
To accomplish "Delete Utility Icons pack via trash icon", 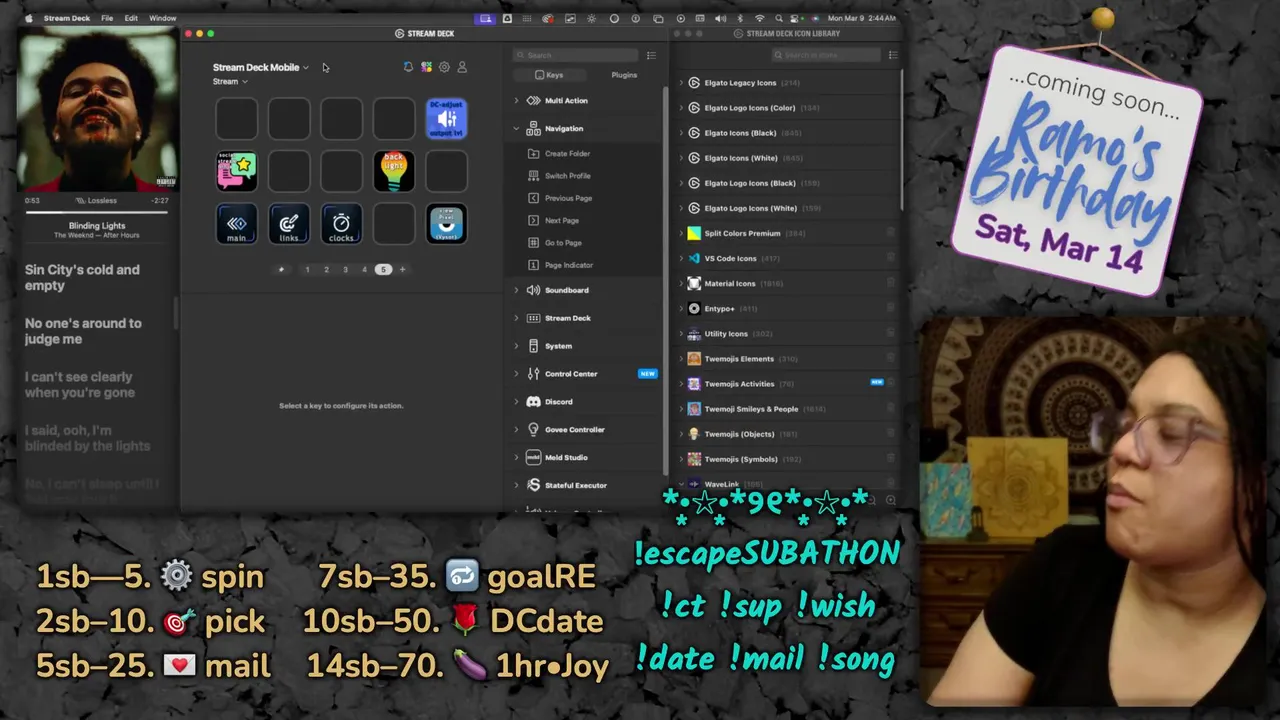I will point(890,333).
